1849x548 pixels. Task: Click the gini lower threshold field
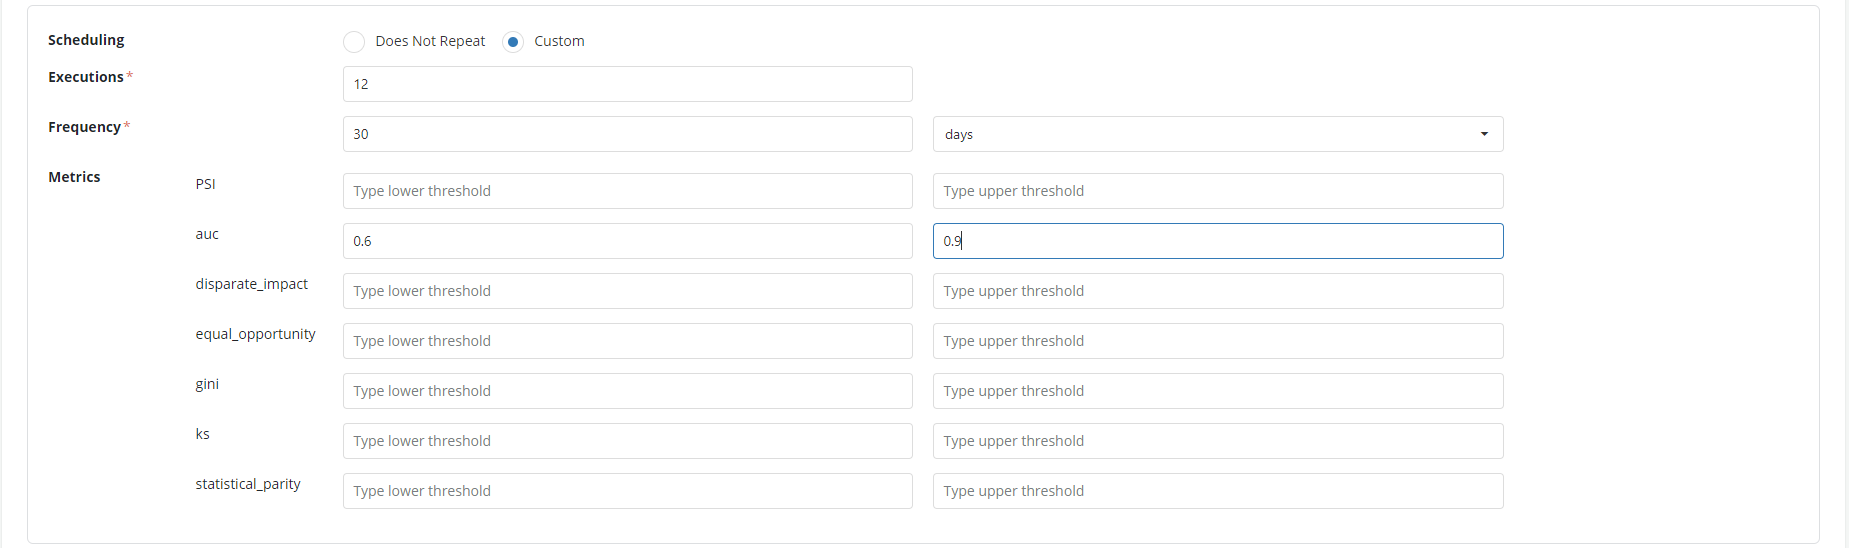click(x=627, y=391)
